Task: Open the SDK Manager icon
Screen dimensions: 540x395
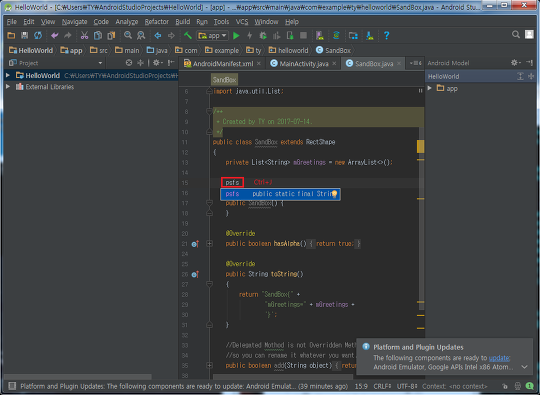Action: 370,35
